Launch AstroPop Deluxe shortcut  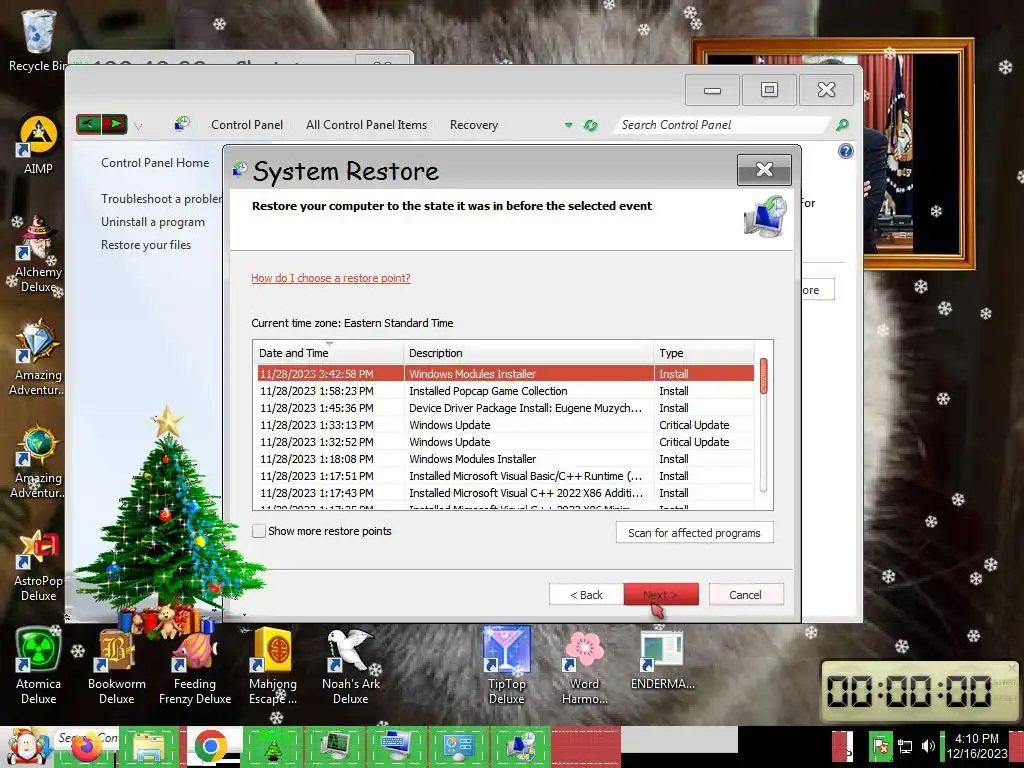pos(38,566)
